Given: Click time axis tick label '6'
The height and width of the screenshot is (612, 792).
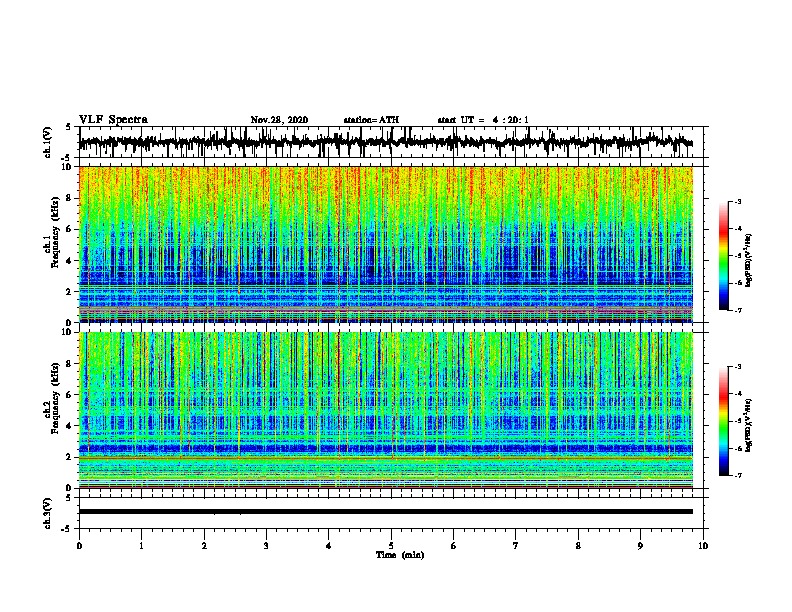Looking at the screenshot, I should click(454, 546).
